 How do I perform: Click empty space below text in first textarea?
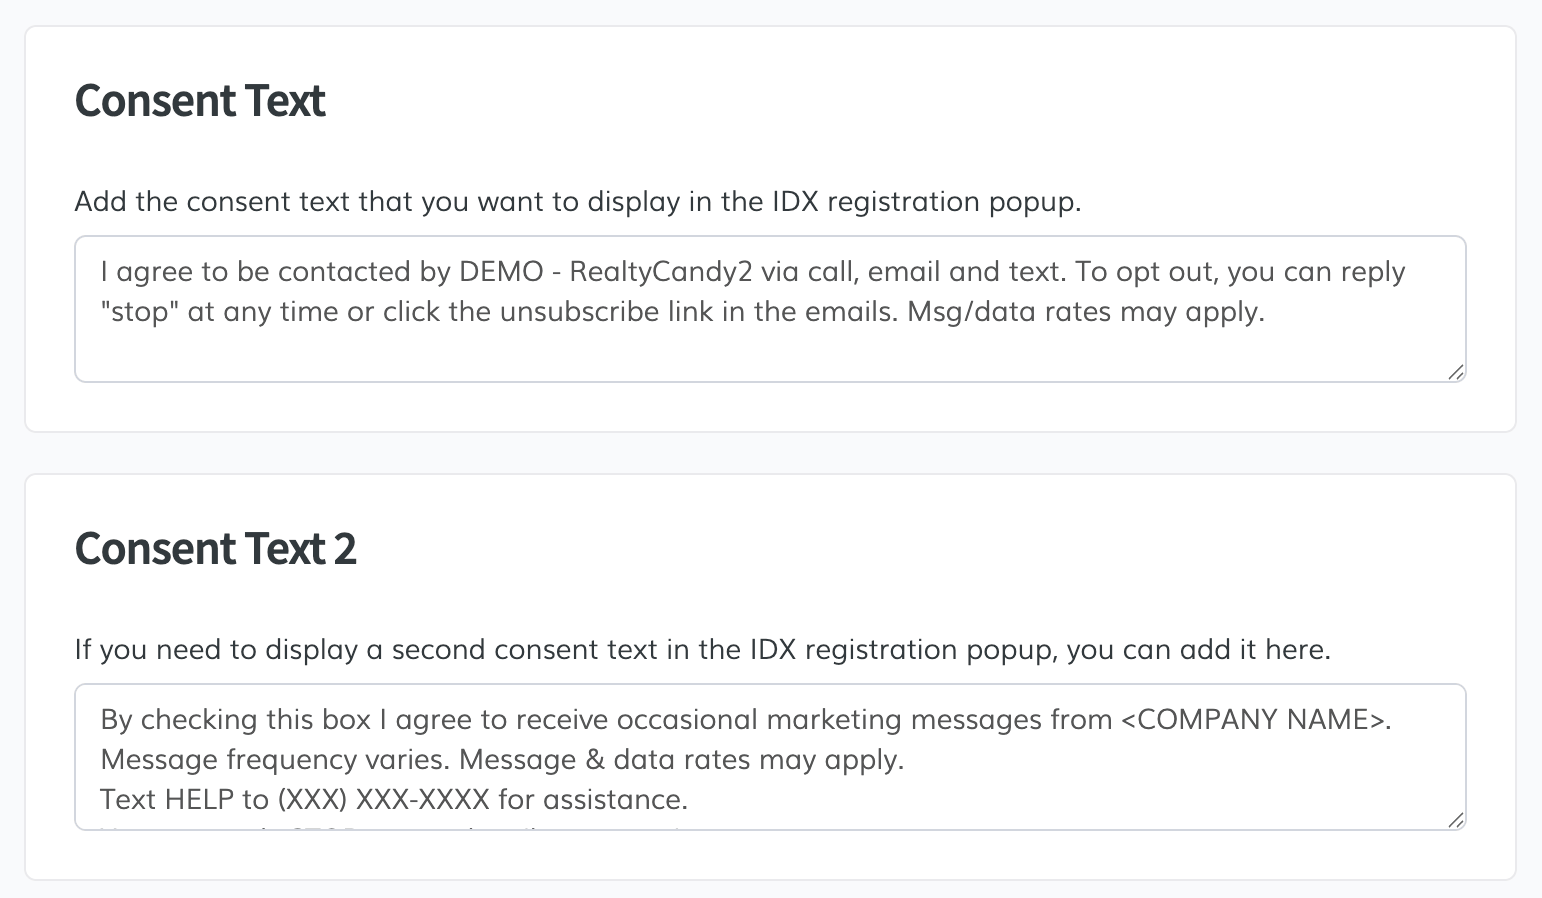pos(770,355)
